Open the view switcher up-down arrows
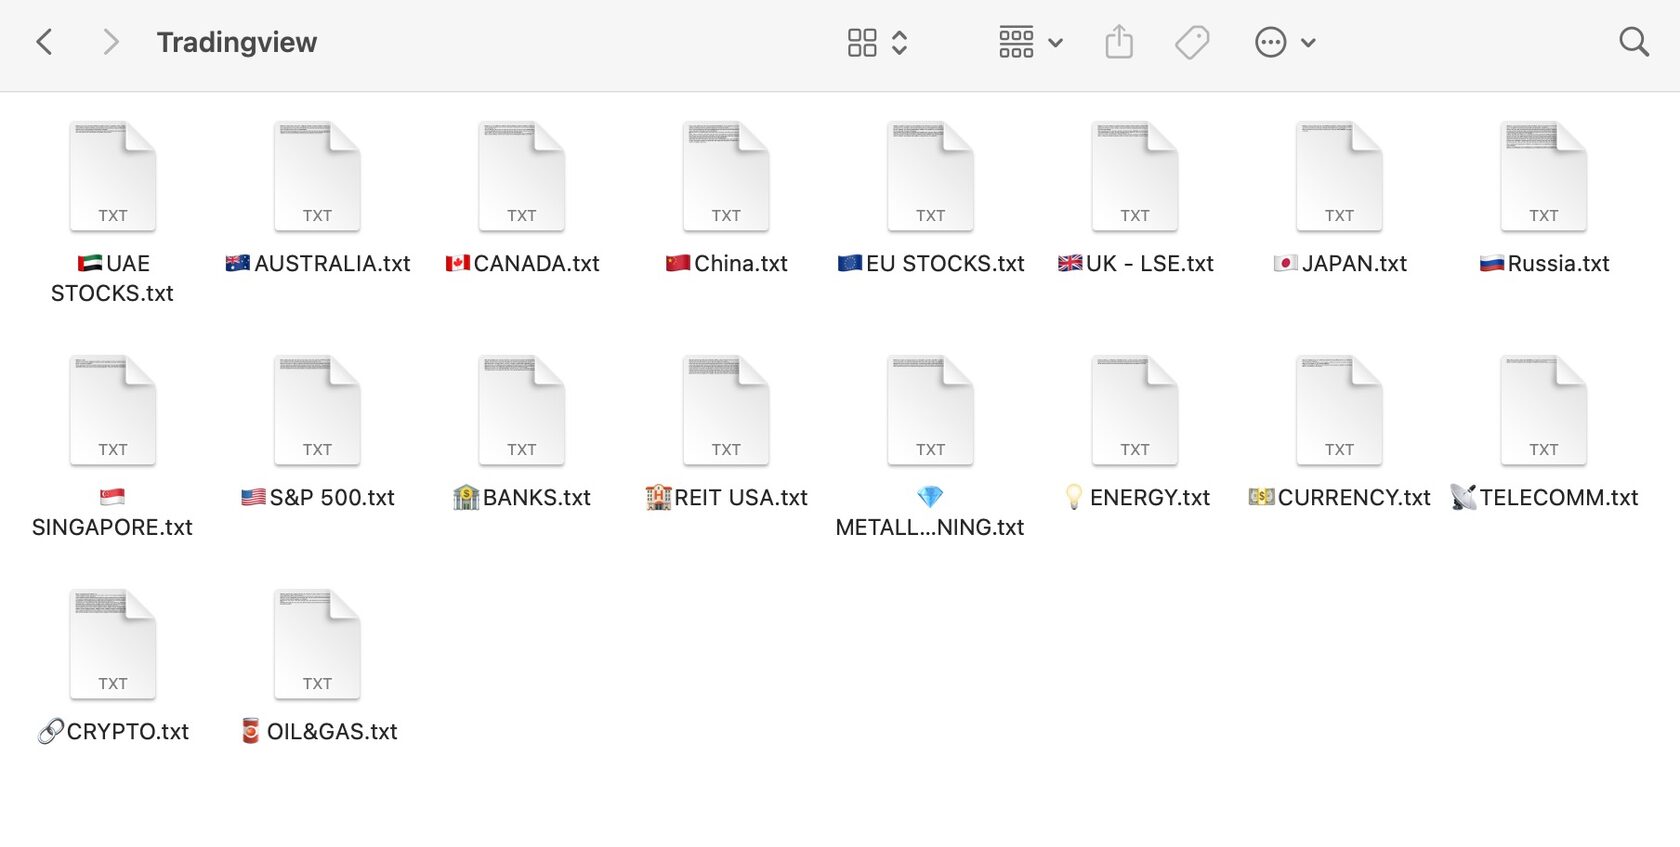Viewport: 1680px width, 847px height. 900,42
